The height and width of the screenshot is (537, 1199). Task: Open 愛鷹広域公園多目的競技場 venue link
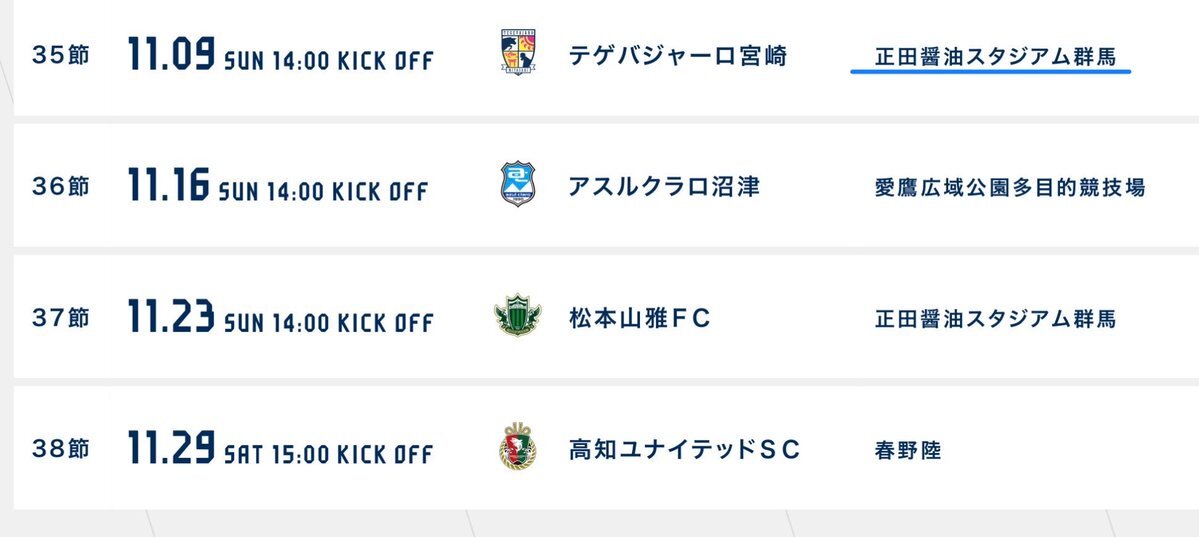[1009, 187]
